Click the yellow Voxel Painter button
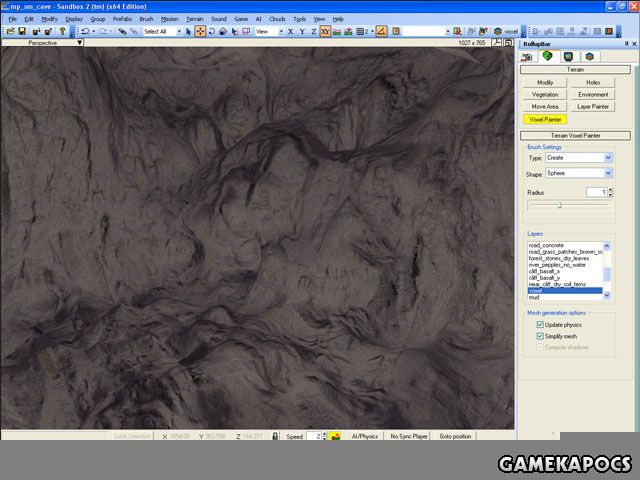 (545, 120)
